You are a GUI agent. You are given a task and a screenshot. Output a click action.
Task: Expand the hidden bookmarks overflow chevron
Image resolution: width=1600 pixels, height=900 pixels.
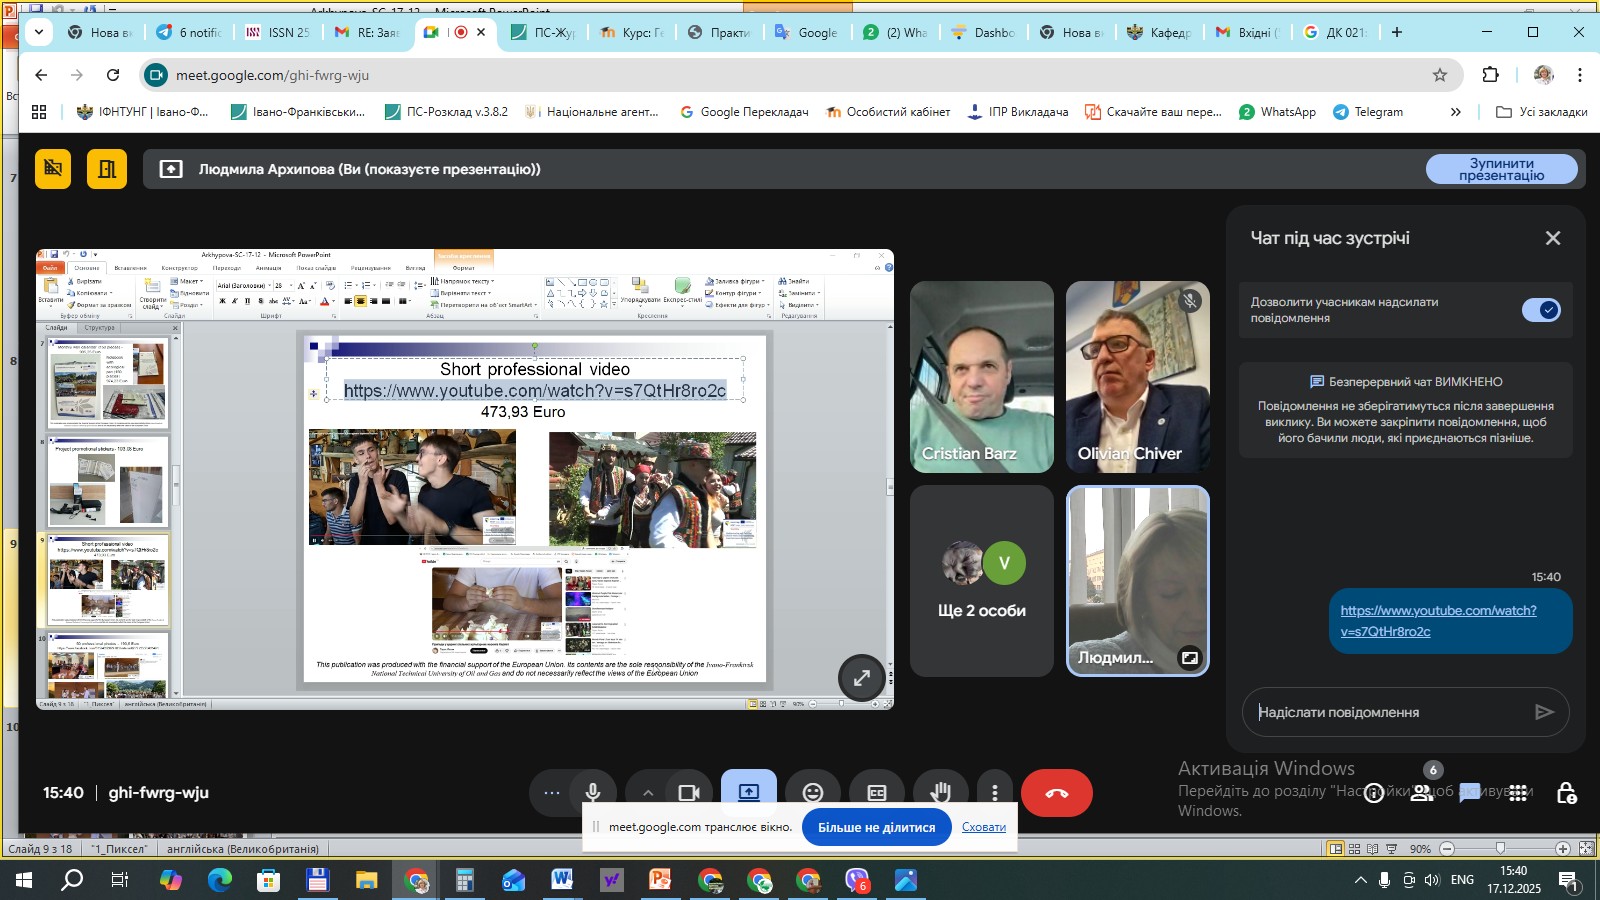[1456, 112]
